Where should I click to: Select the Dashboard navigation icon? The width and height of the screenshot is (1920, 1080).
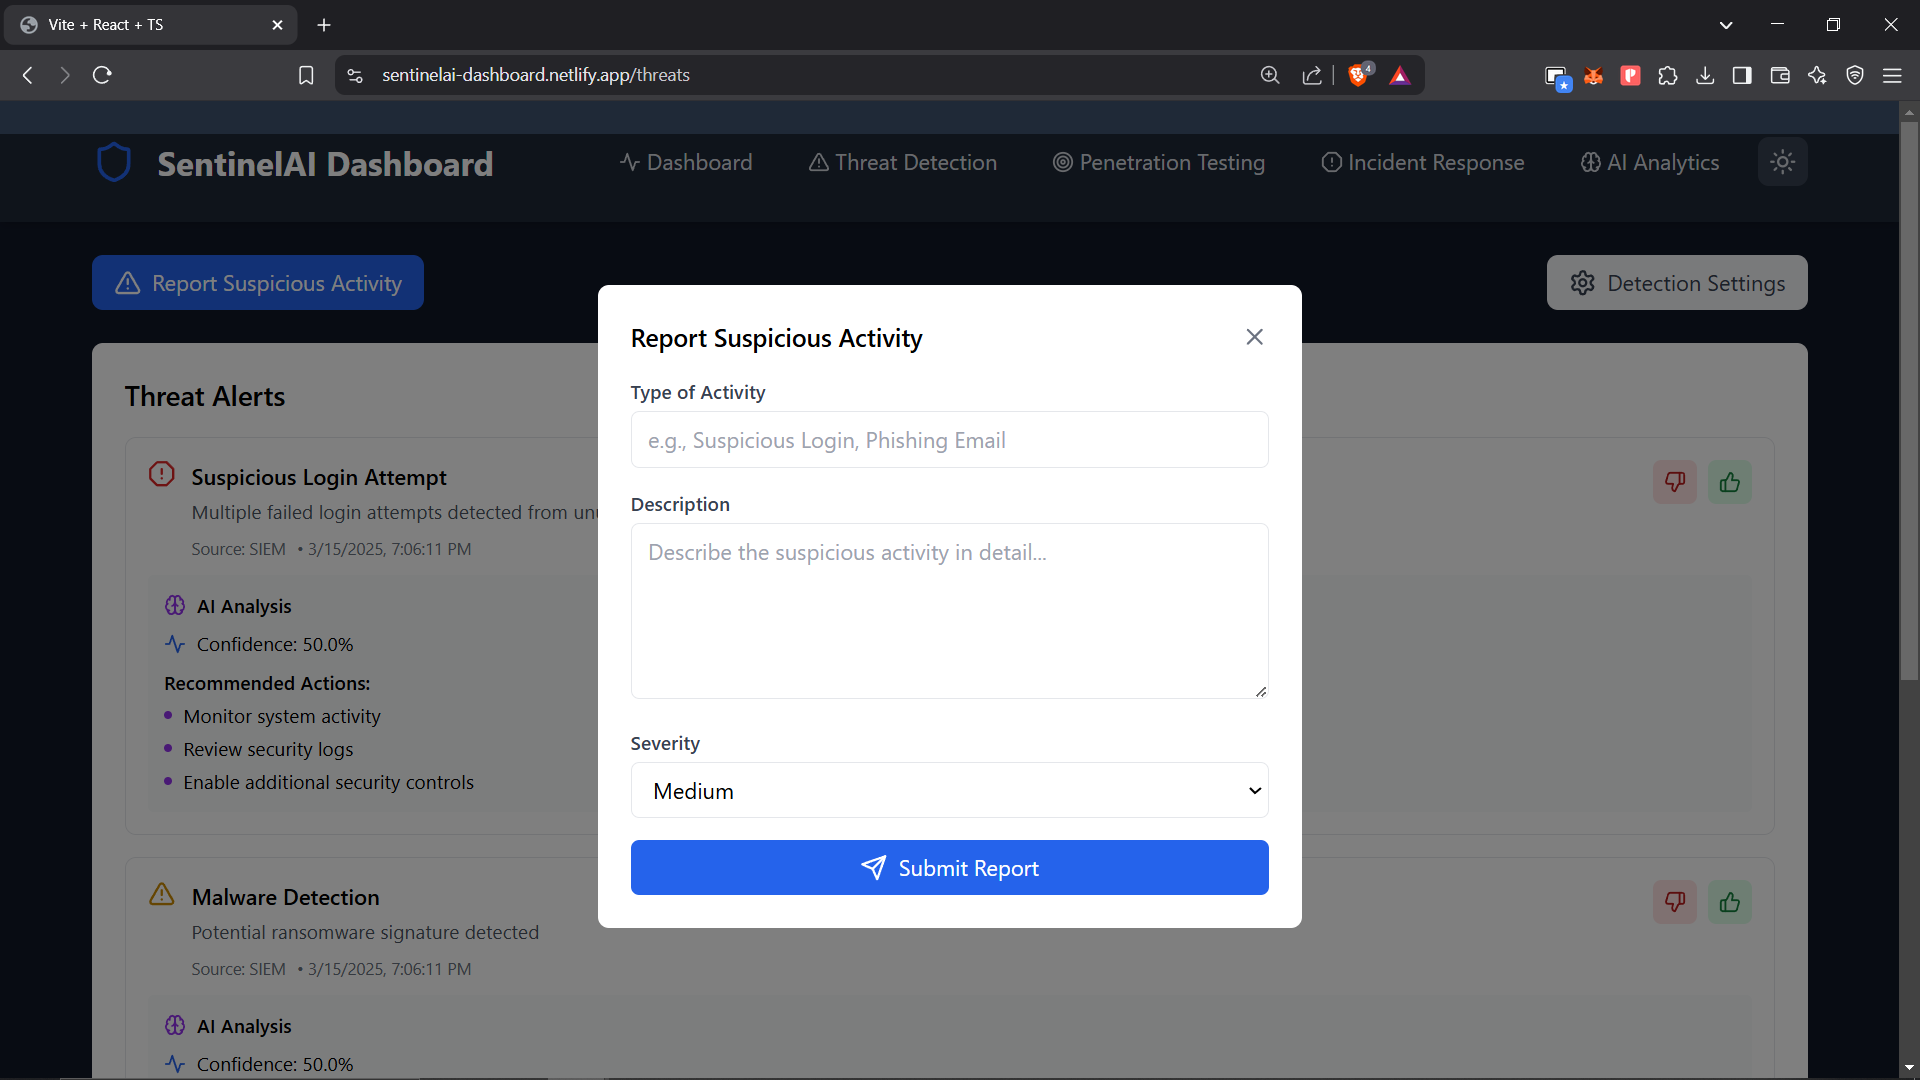tap(628, 162)
